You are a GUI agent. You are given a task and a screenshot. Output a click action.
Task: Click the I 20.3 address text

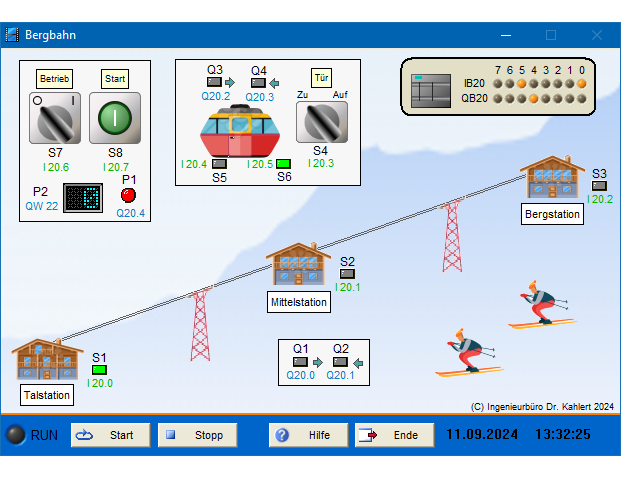[x=321, y=163]
